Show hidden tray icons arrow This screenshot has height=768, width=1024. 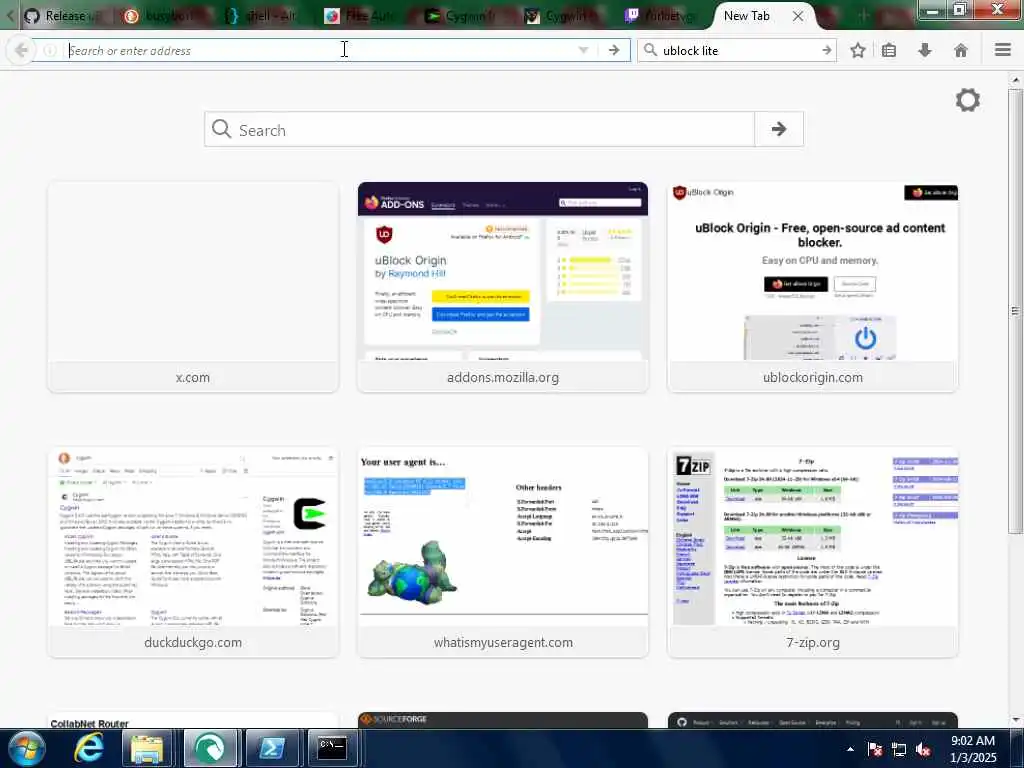pos(850,749)
